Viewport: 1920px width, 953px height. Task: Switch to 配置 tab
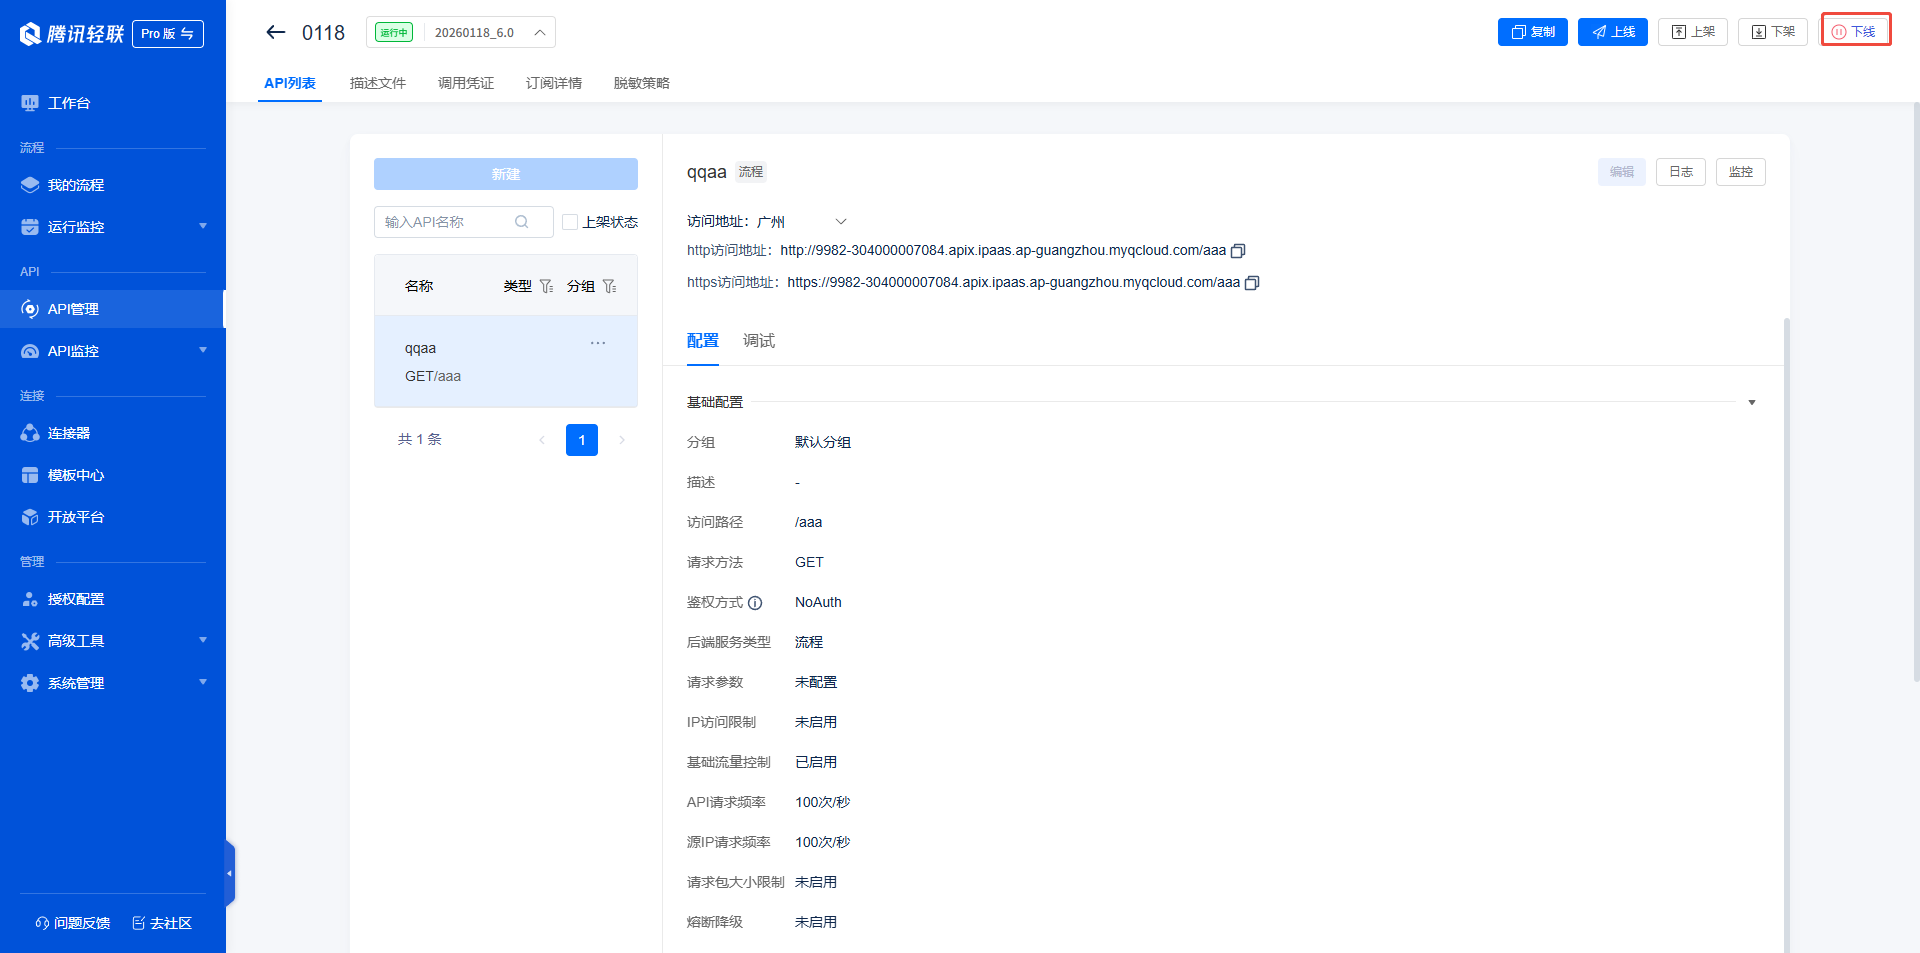tap(703, 341)
